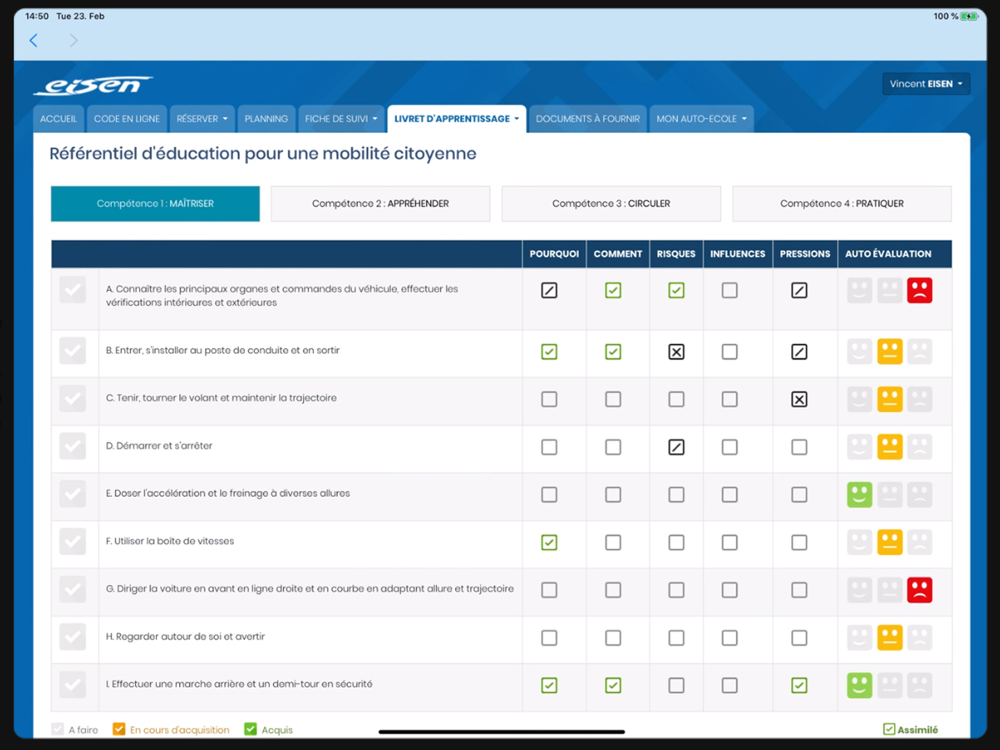Check the Influences box for row F
The height and width of the screenshot is (750, 1000).
[730, 542]
